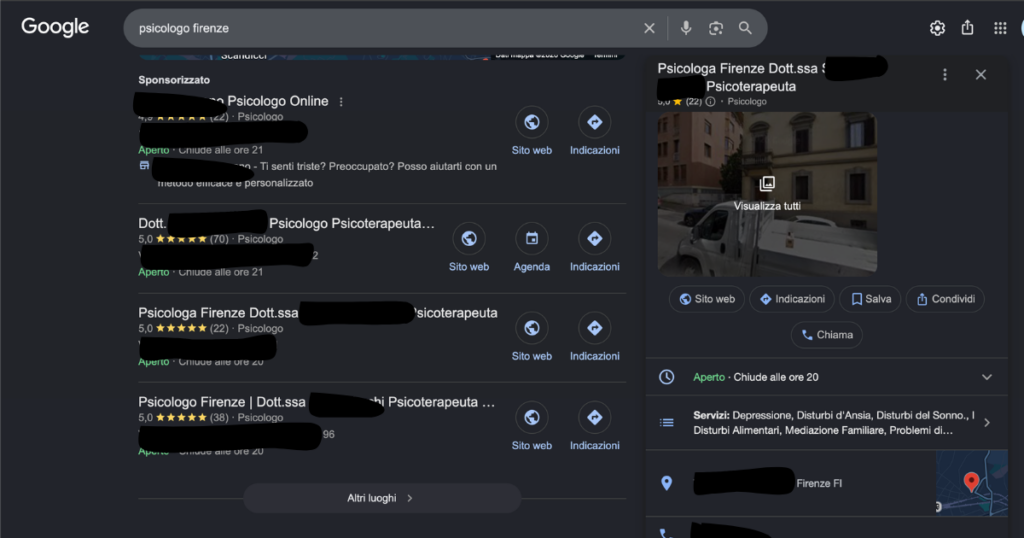This screenshot has height=538, width=1024.
Task: Submit search with magnifying glass icon
Action: (745, 28)
